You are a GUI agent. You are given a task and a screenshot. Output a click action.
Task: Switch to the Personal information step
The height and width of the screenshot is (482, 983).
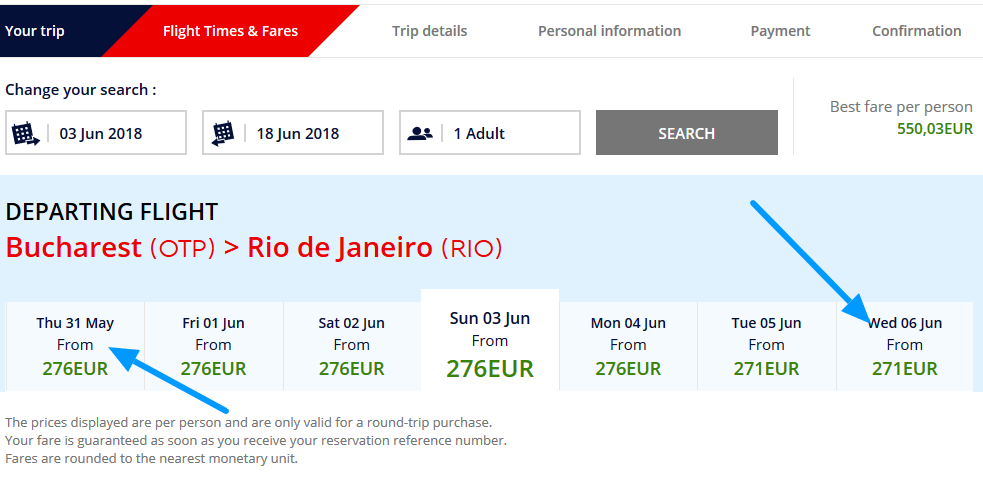[x=609, y=31]
